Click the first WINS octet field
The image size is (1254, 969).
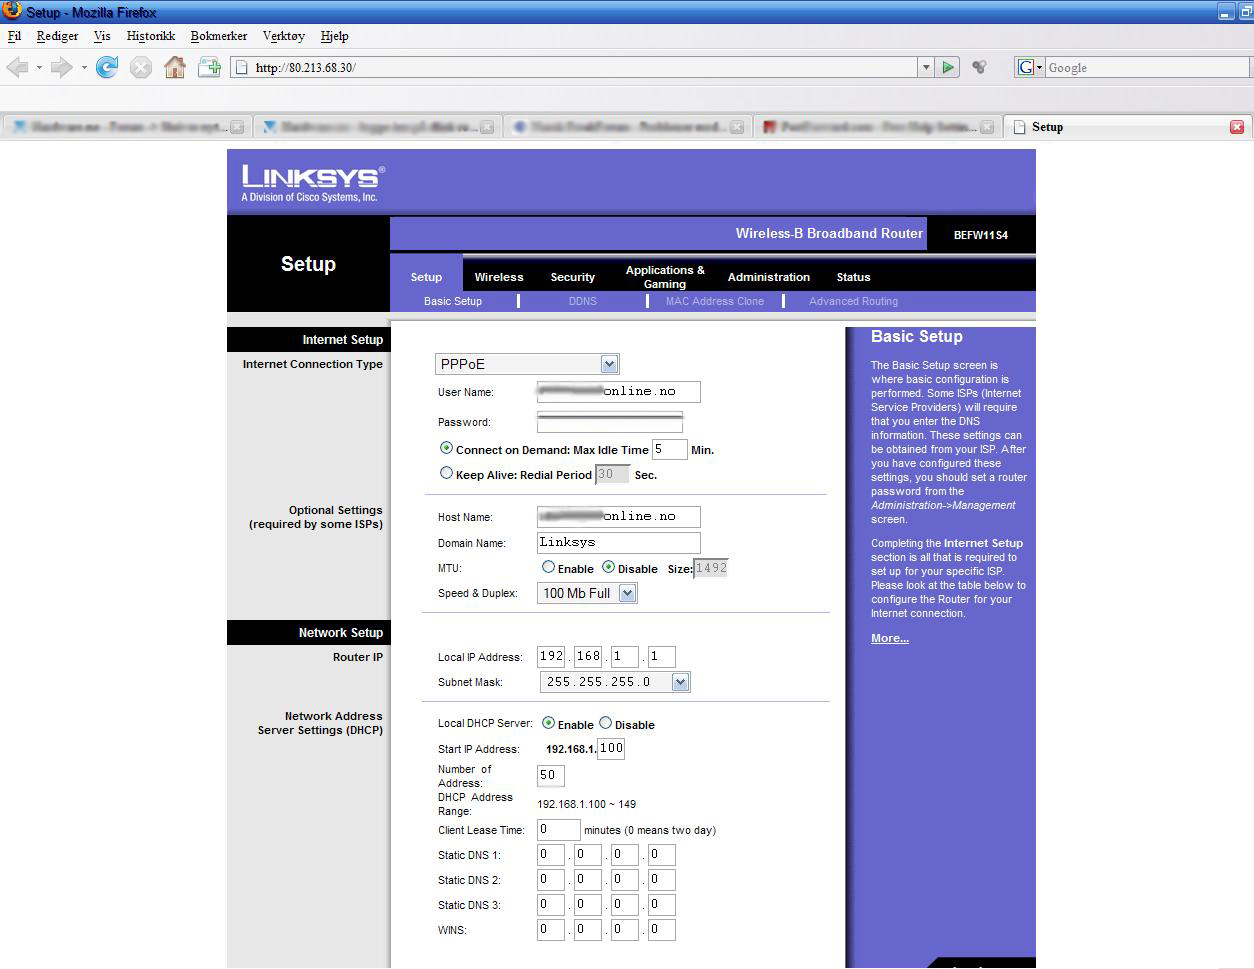tap(550, 930)
